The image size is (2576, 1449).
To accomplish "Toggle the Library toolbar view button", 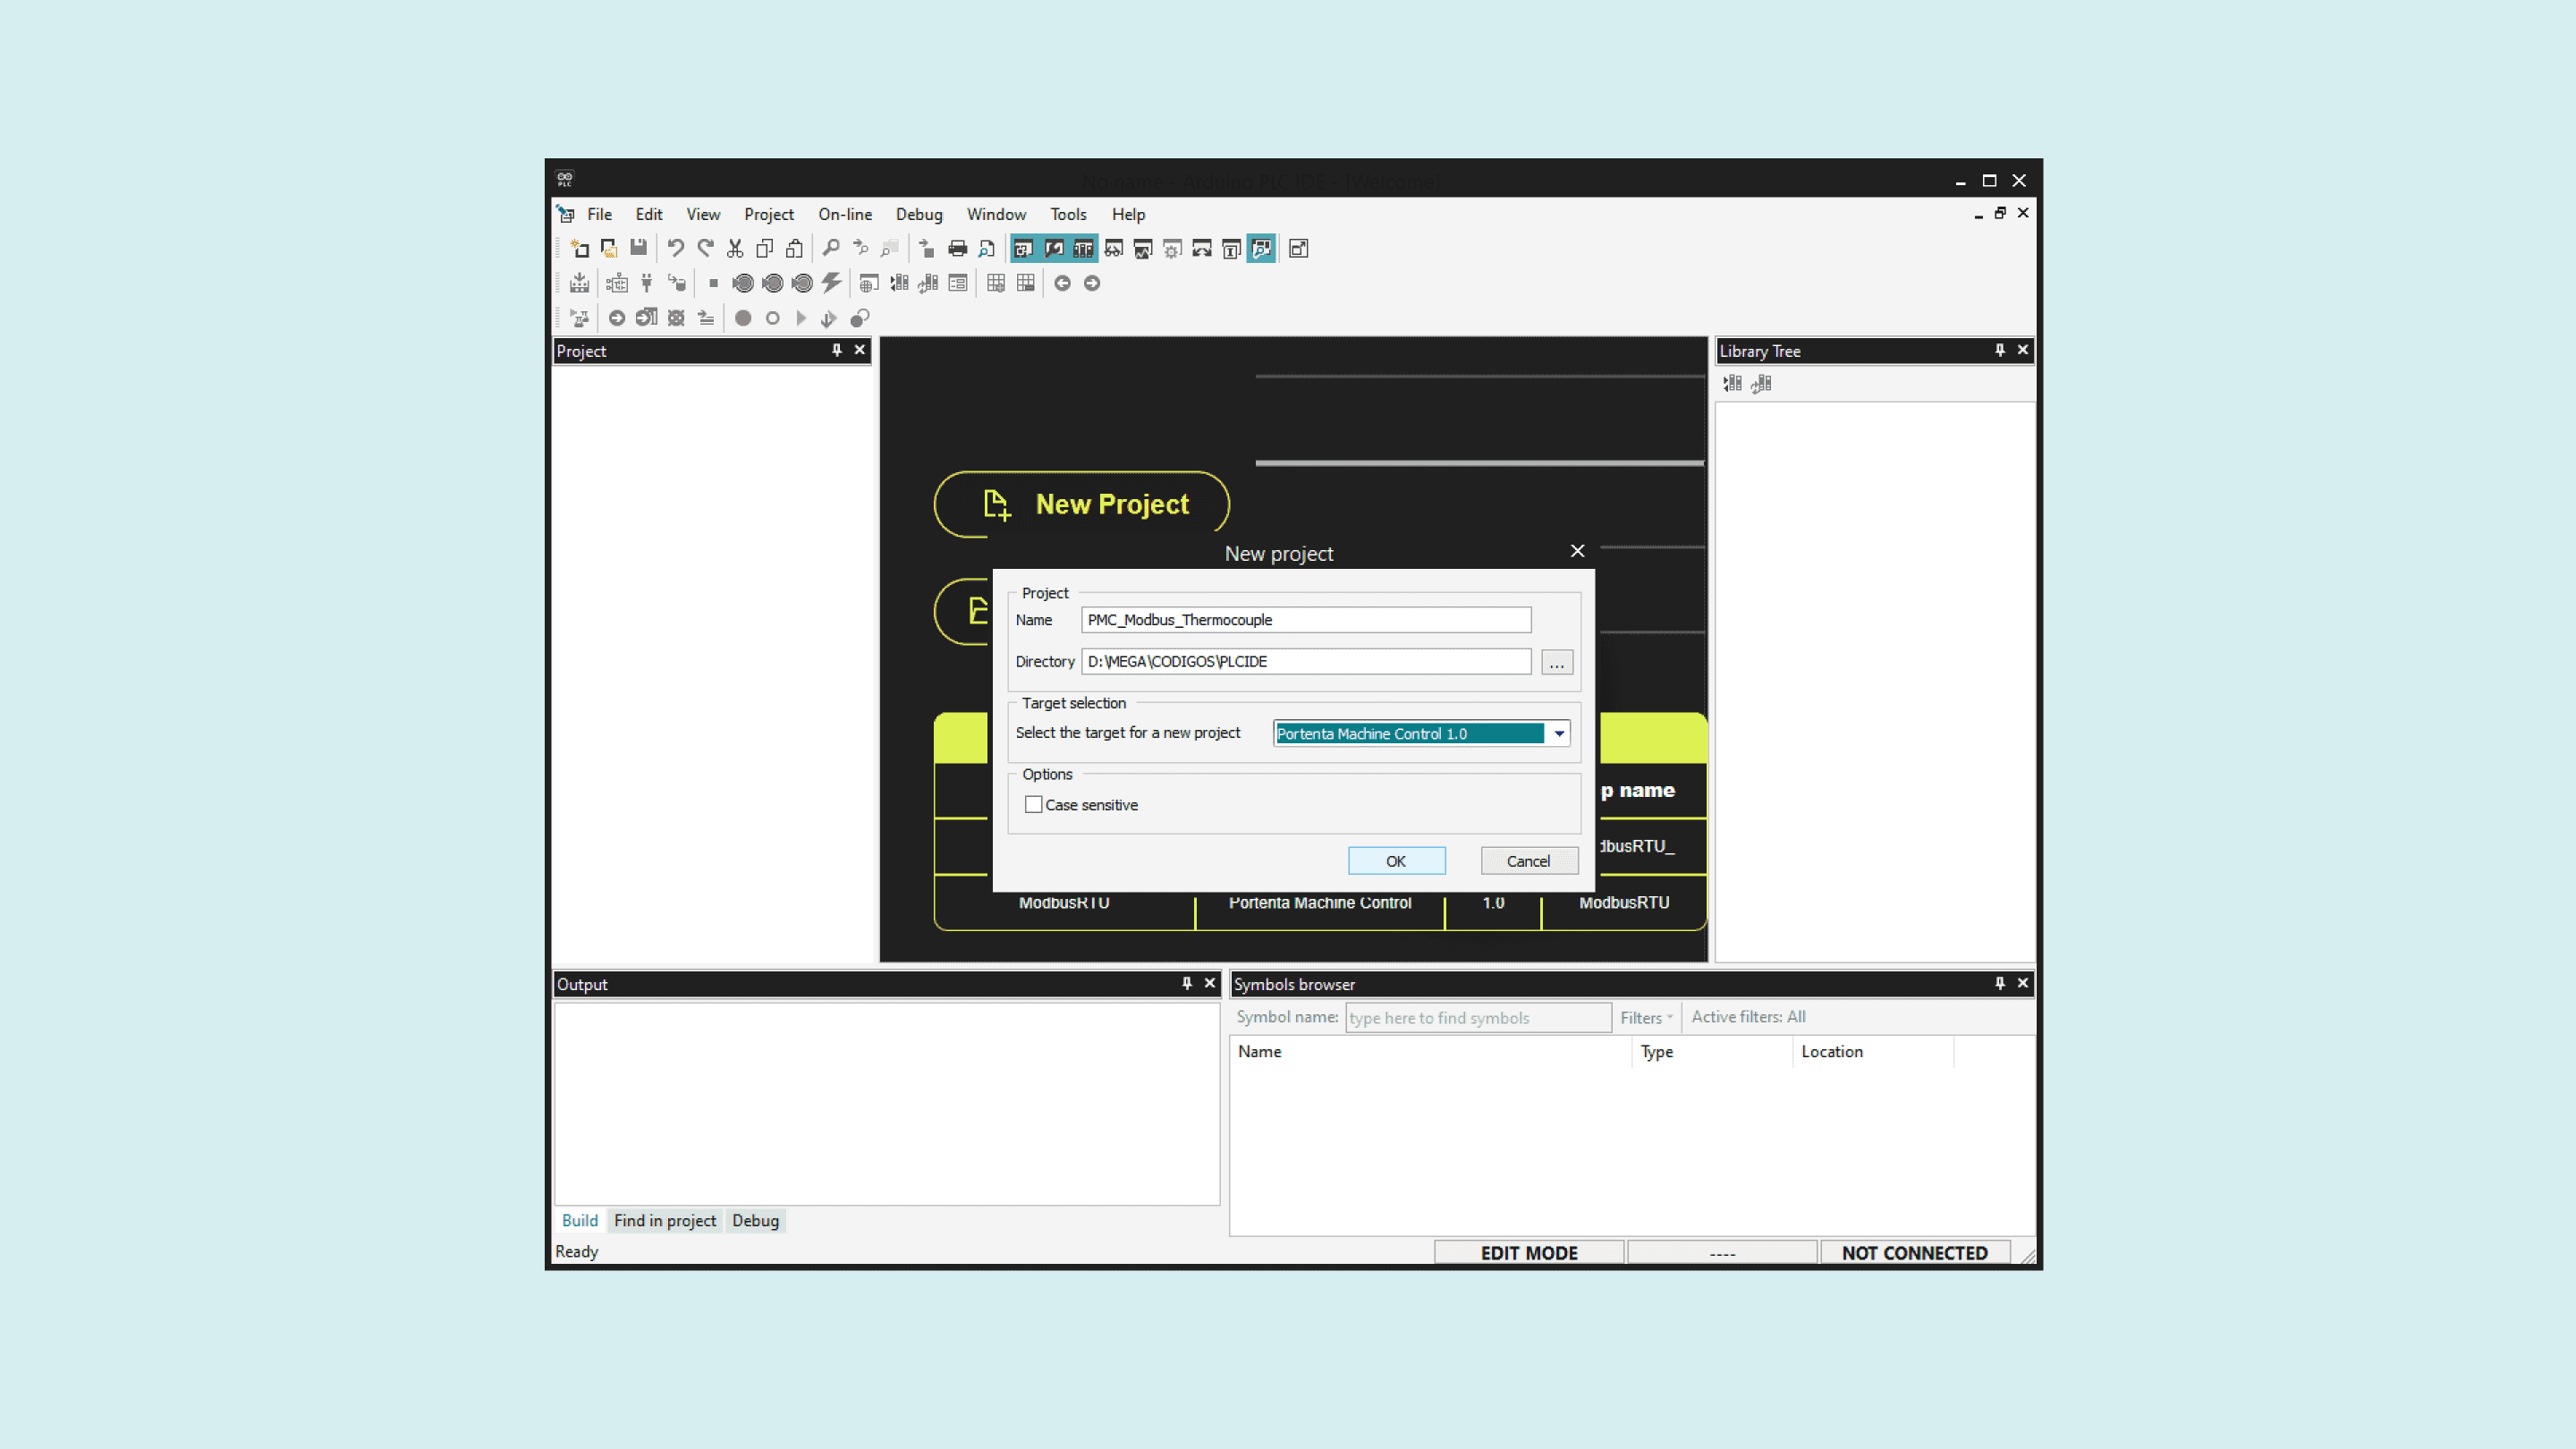I will tap(1083, 249).
